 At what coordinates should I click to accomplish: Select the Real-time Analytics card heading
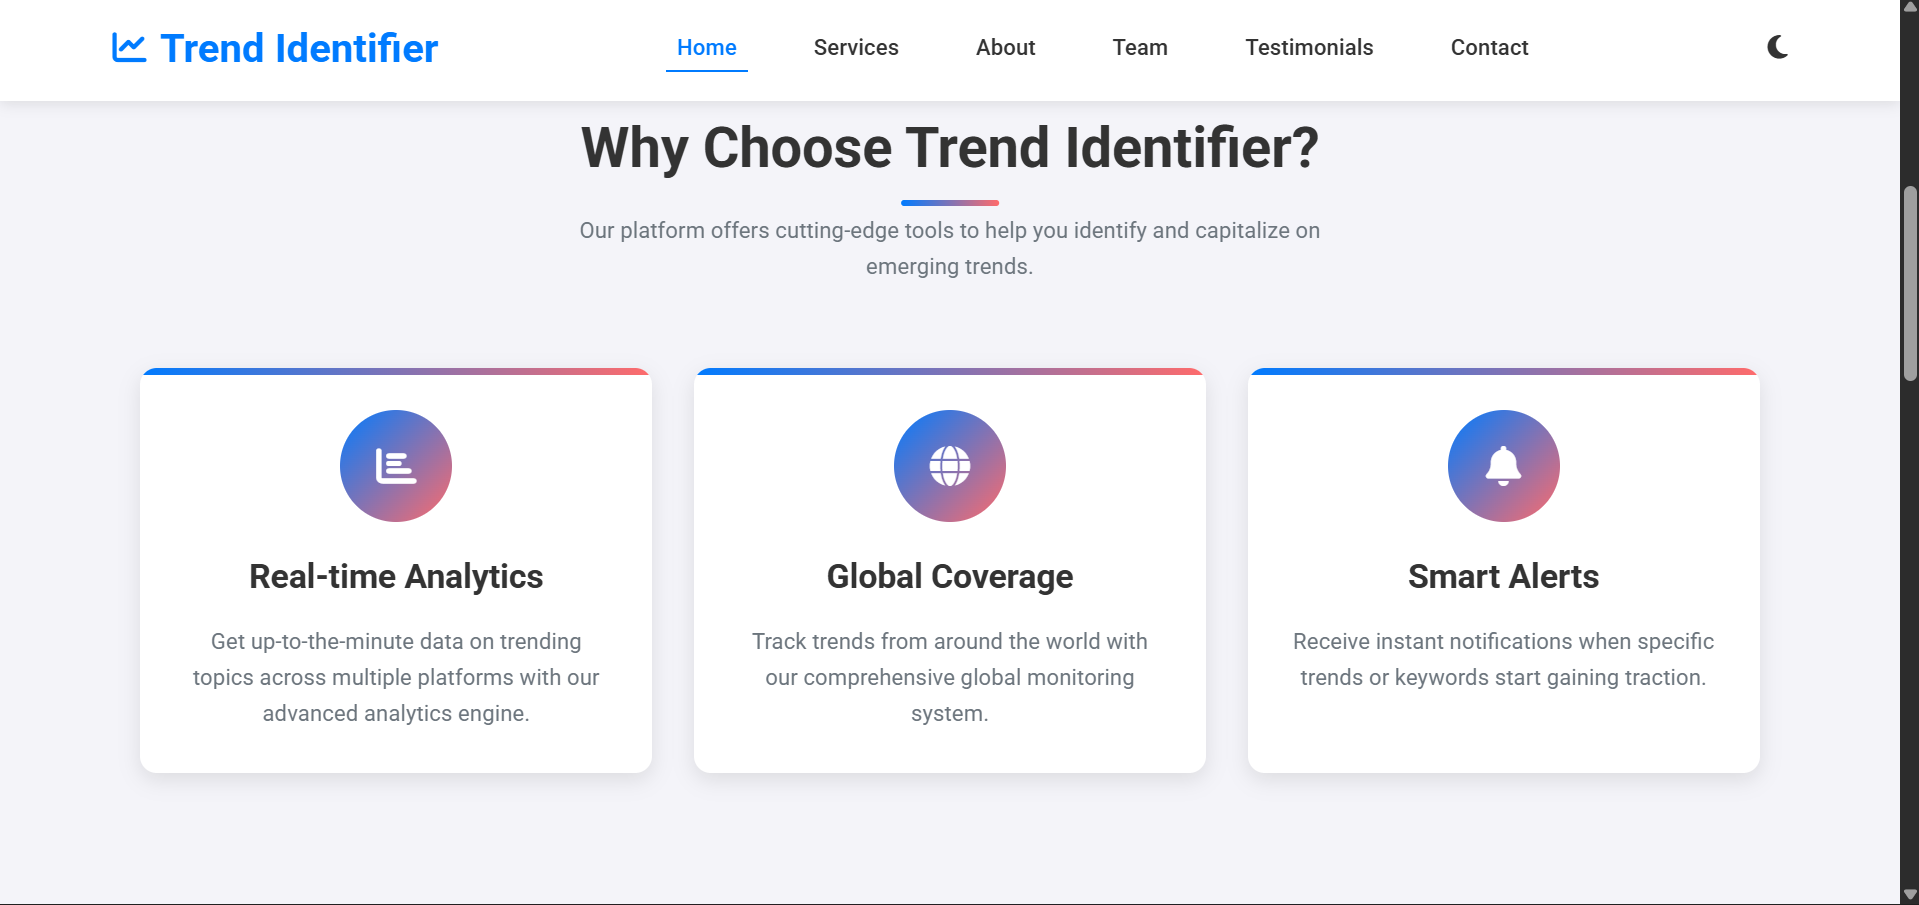point(396,577)
